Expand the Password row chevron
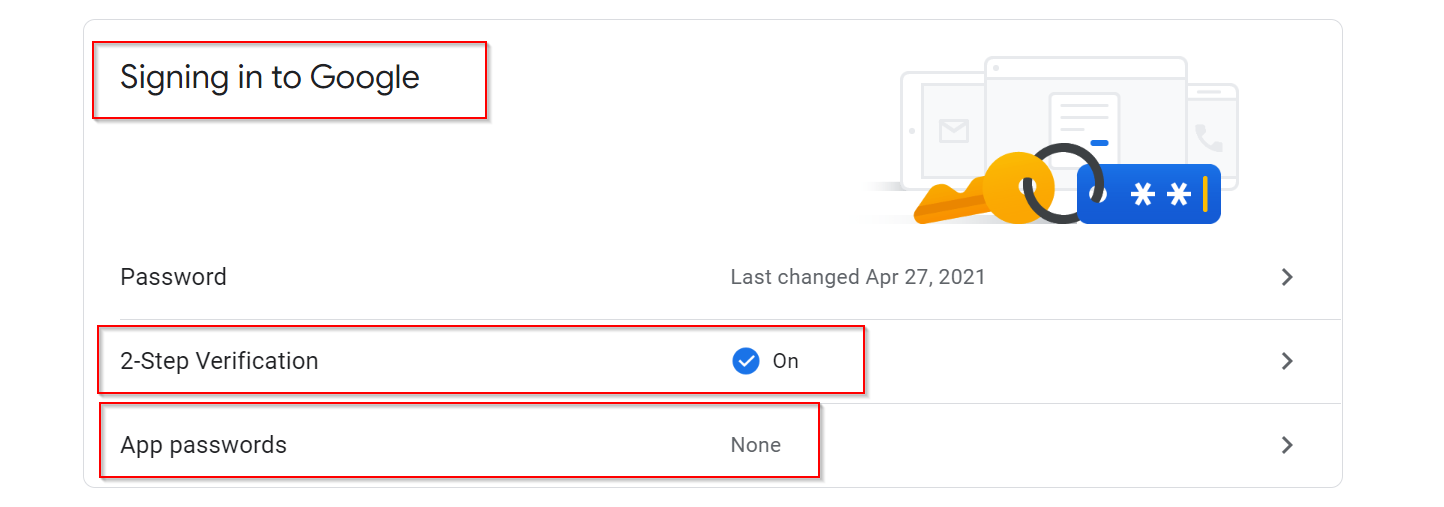 pyautogui.click(x=1287, y=277)
